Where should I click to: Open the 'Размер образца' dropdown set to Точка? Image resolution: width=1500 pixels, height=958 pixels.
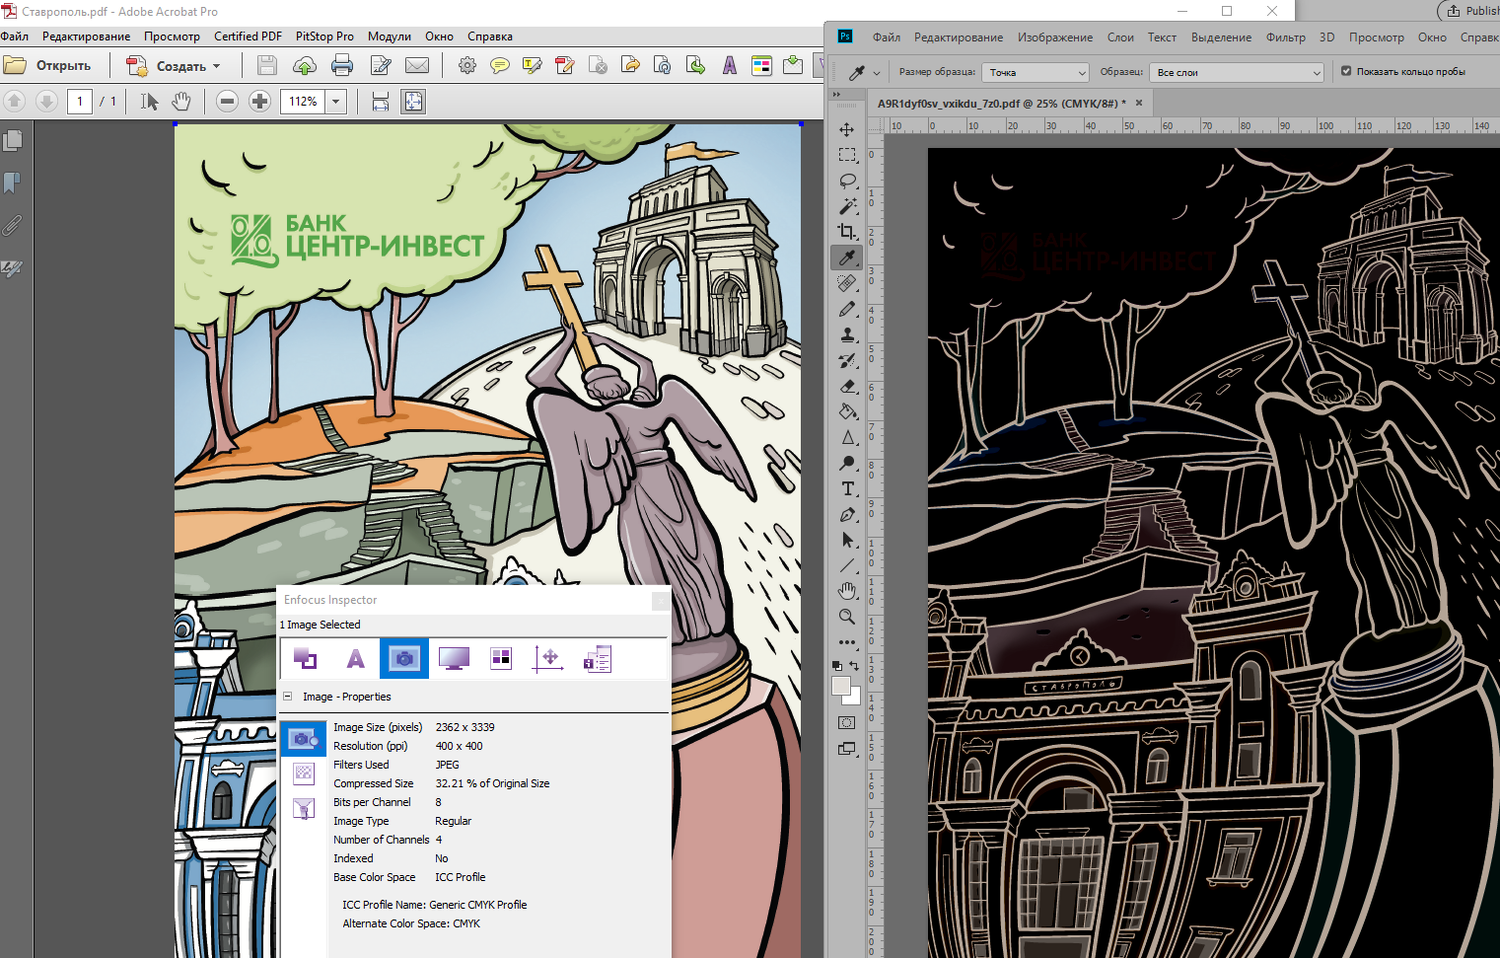1034,72
